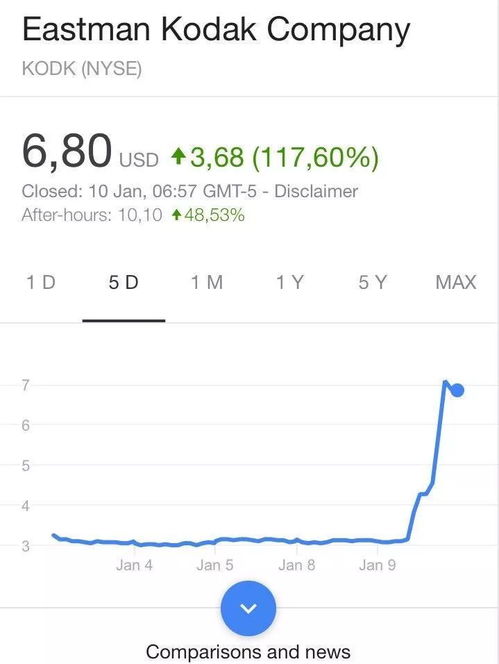Select the 1 D time range tab
The image size is (499, 664).
(41, 282)
